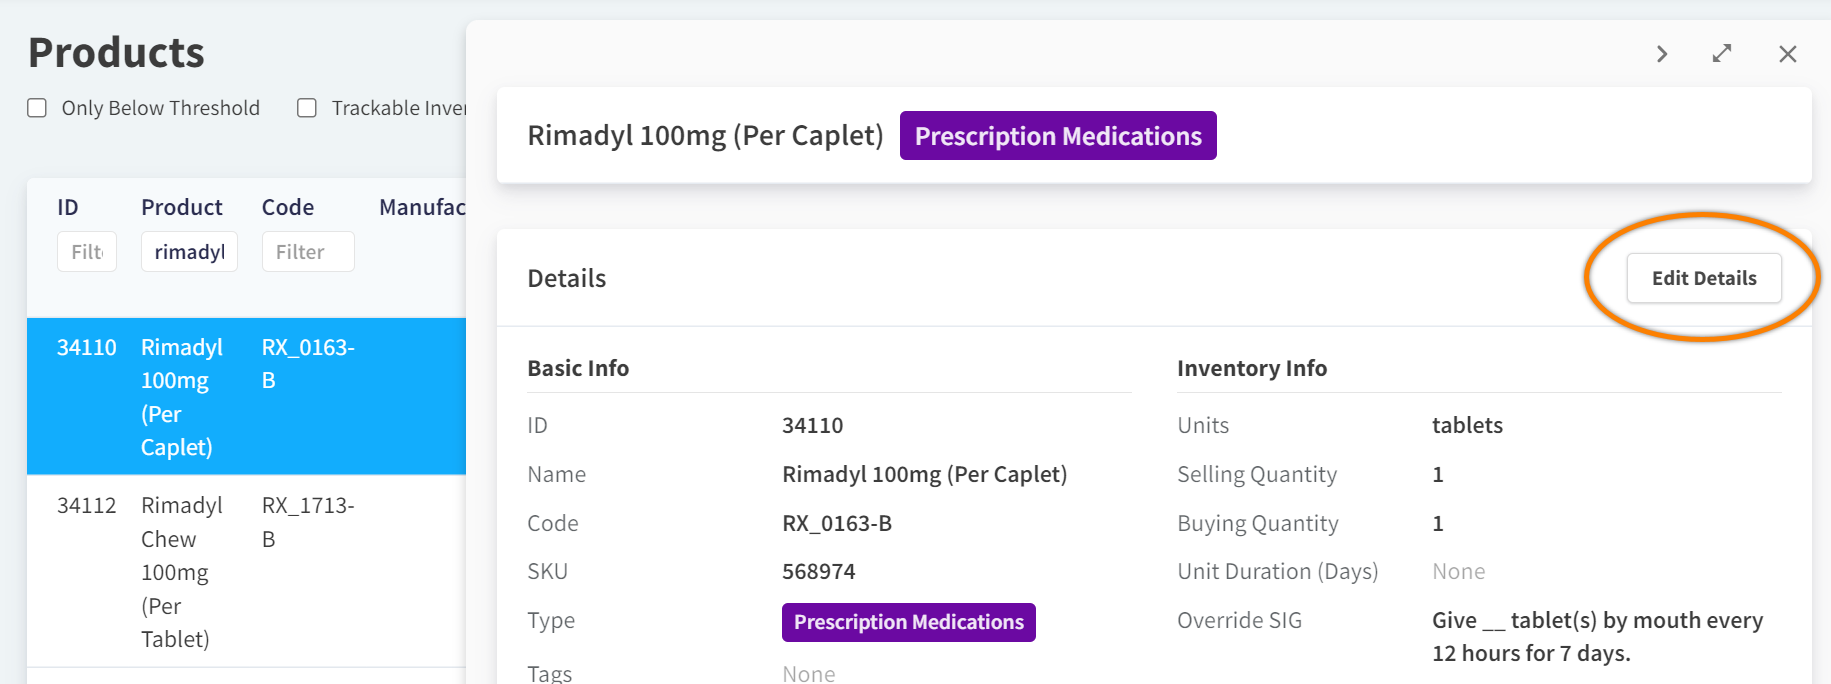Click the Override SIG instruction text
The image size is (1831, 684).
tap(1597, 636)
